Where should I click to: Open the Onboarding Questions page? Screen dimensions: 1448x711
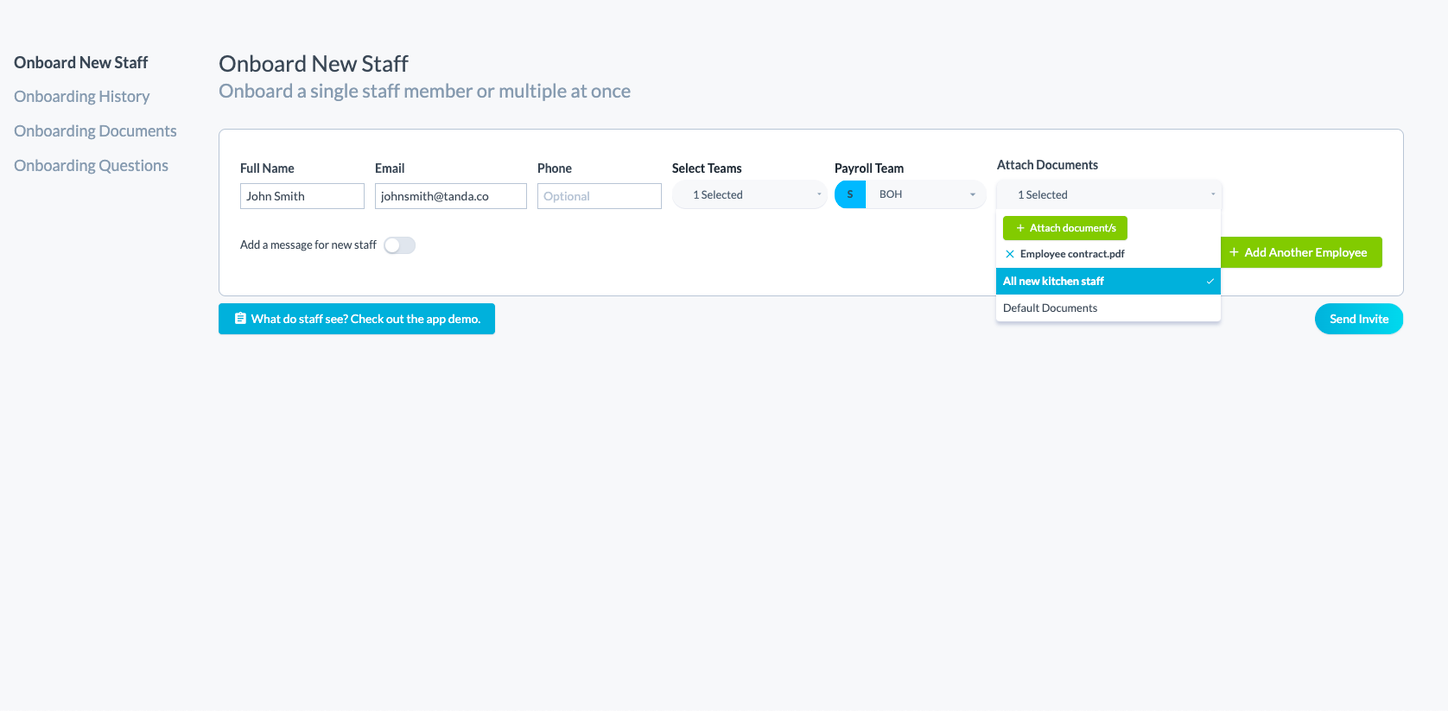(91, 165)
